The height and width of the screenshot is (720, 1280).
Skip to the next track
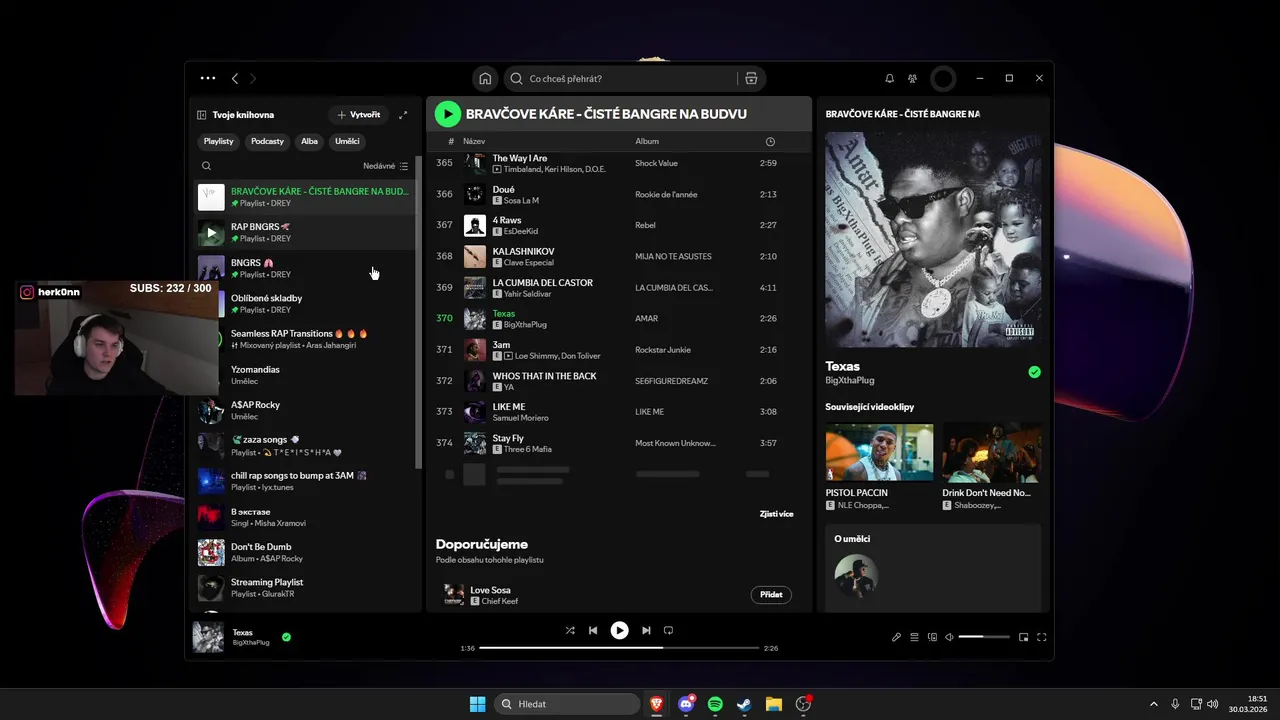[x=646, y=630]
